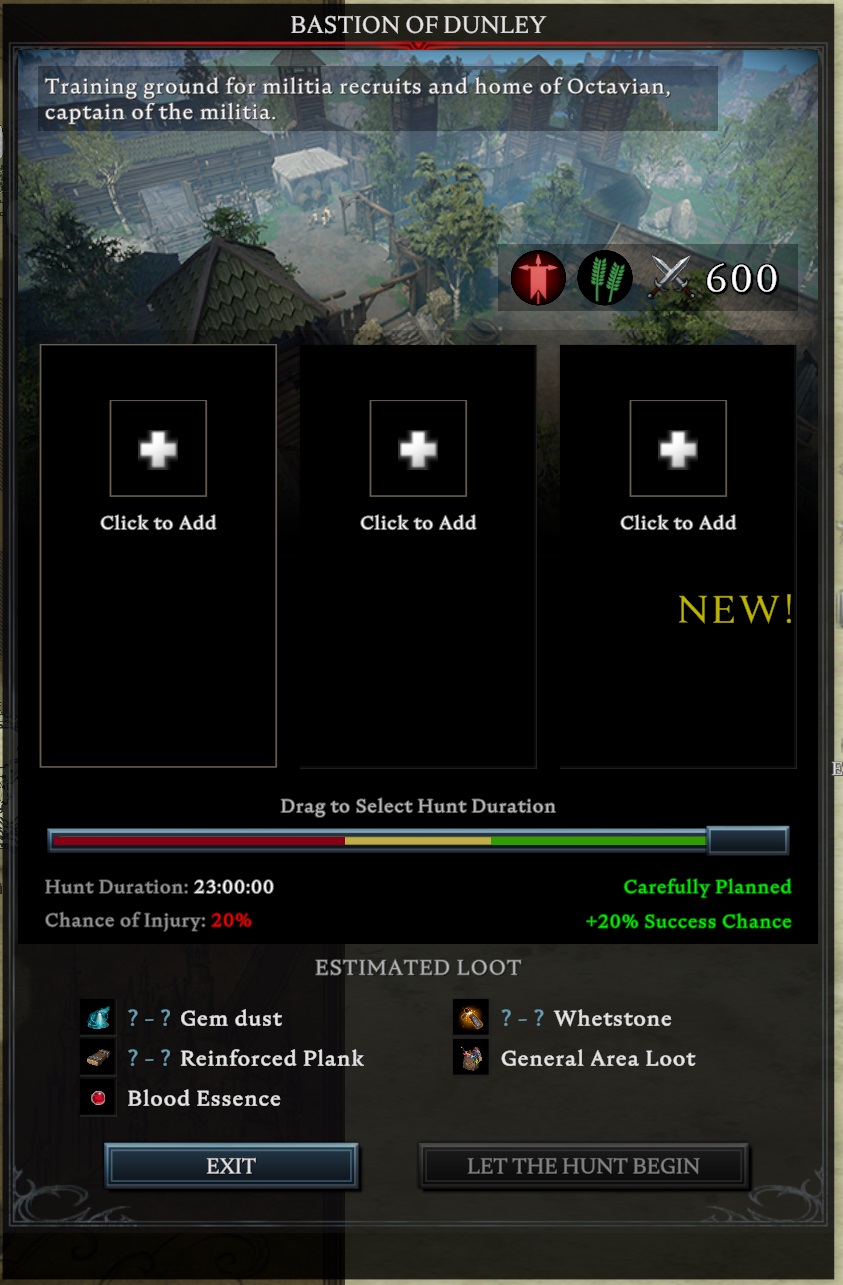Viewport: 843px width, 1285px height.
Task: Click the green wheat farmland icon
Action: (x=605, y=278)
